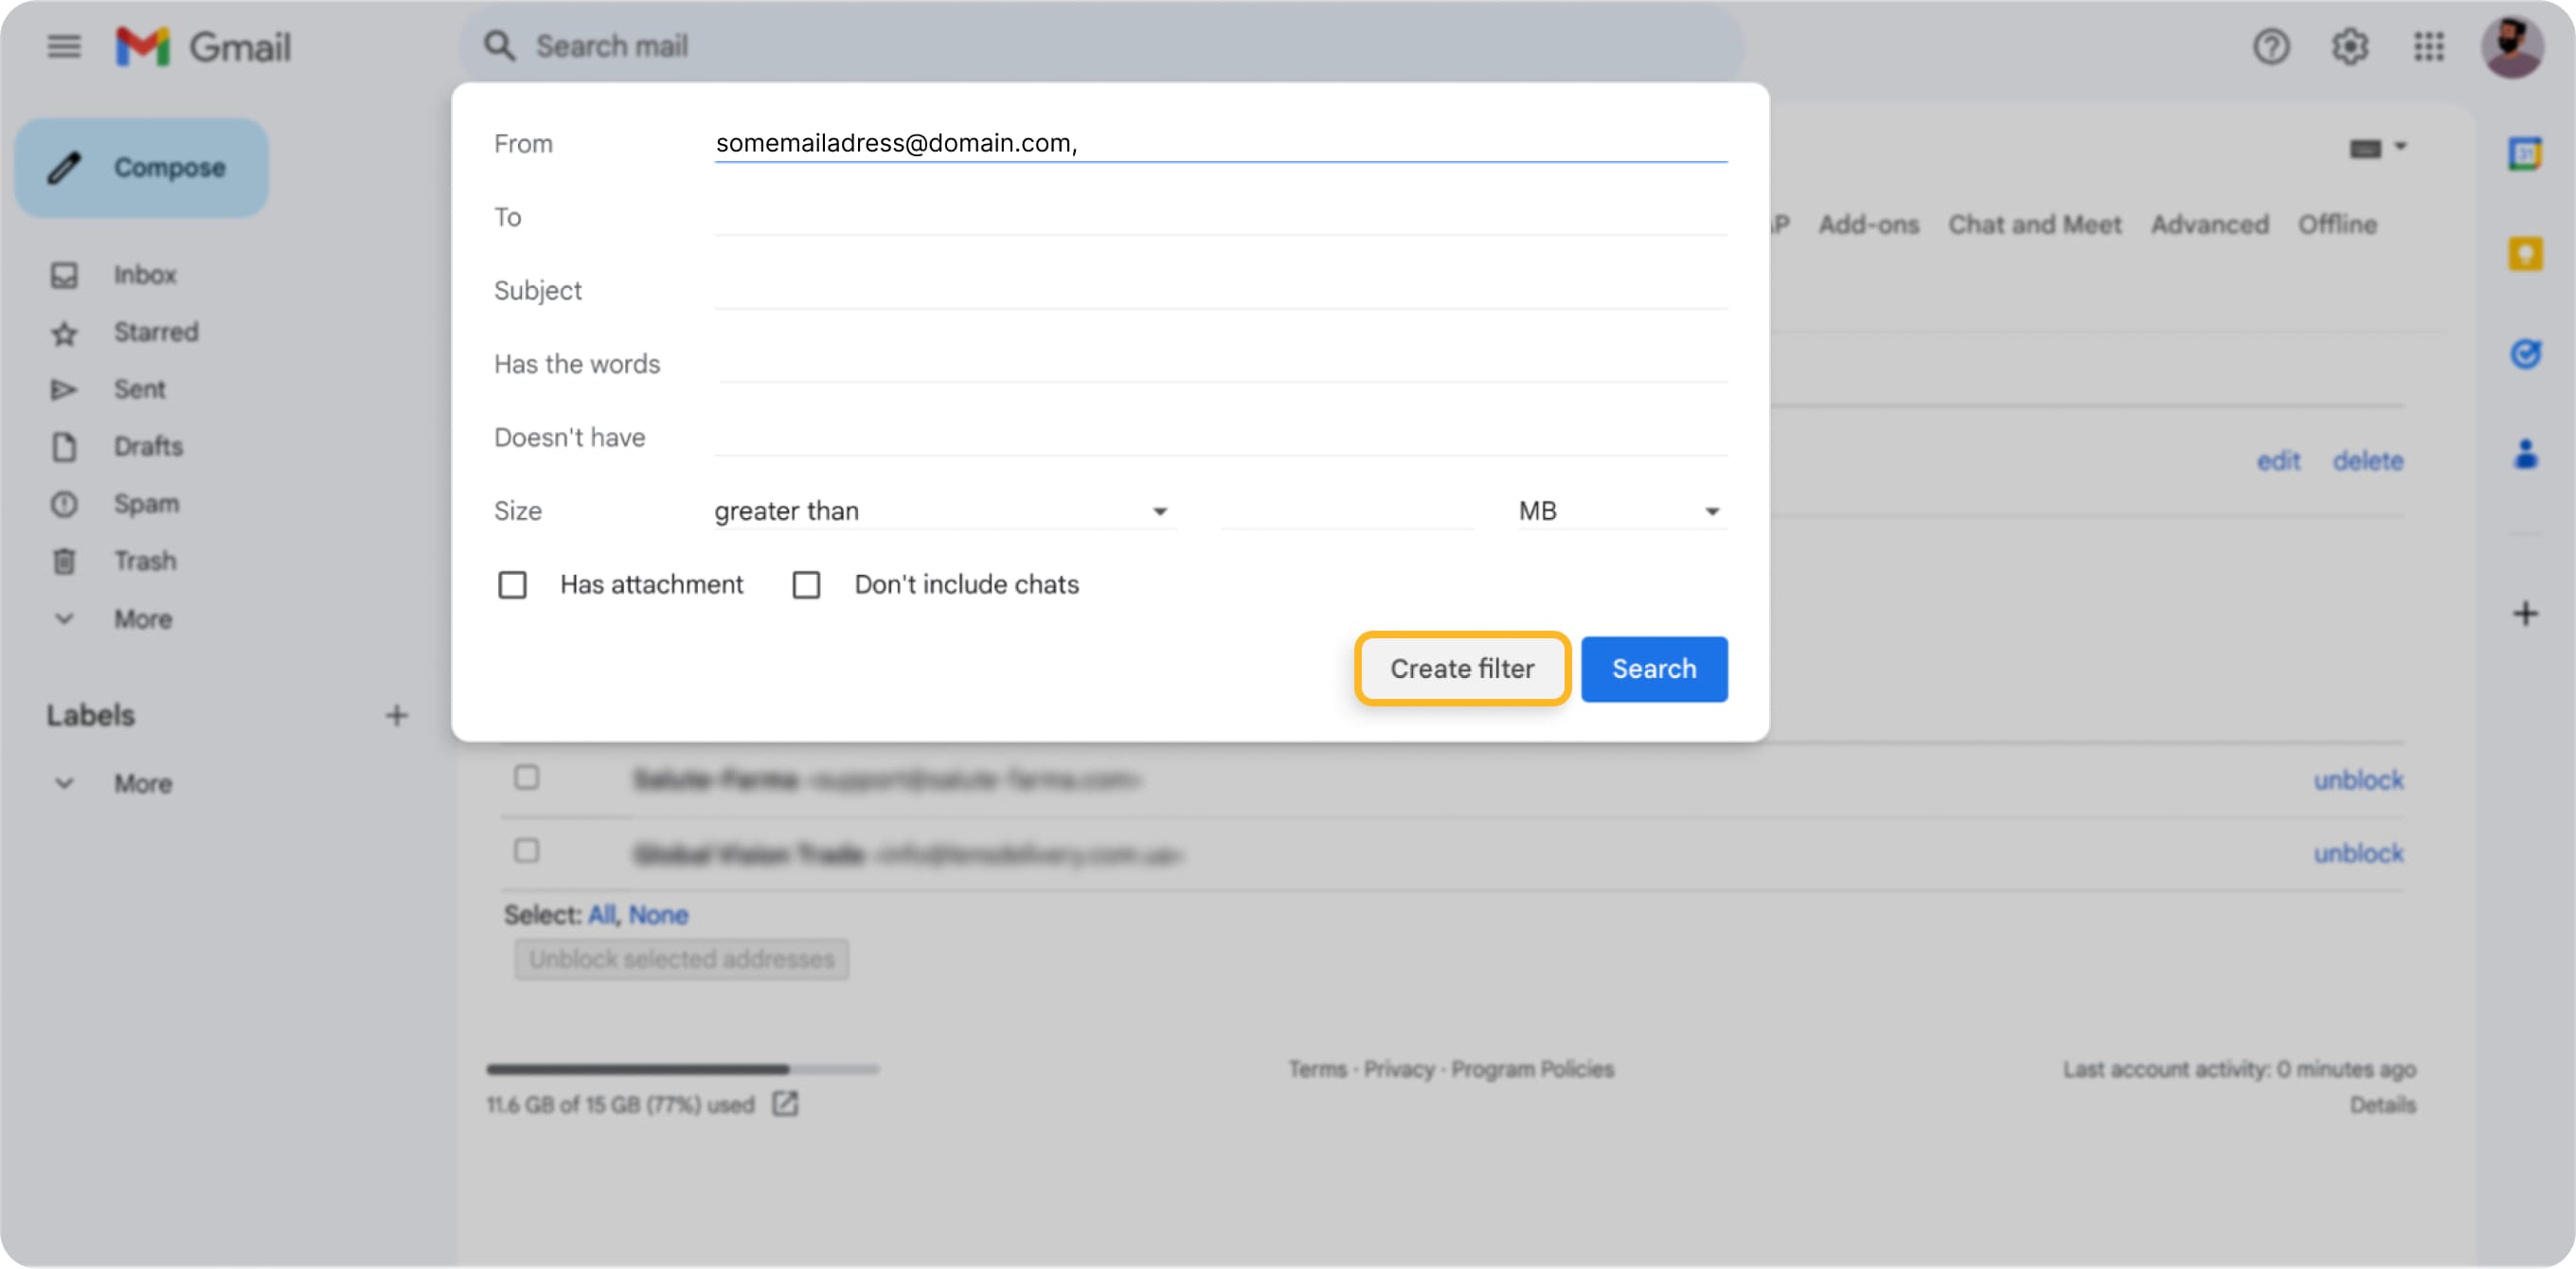Open Contacts in the side panel
Viewport: 2576px width, 1269px height.
(2524, 454)
